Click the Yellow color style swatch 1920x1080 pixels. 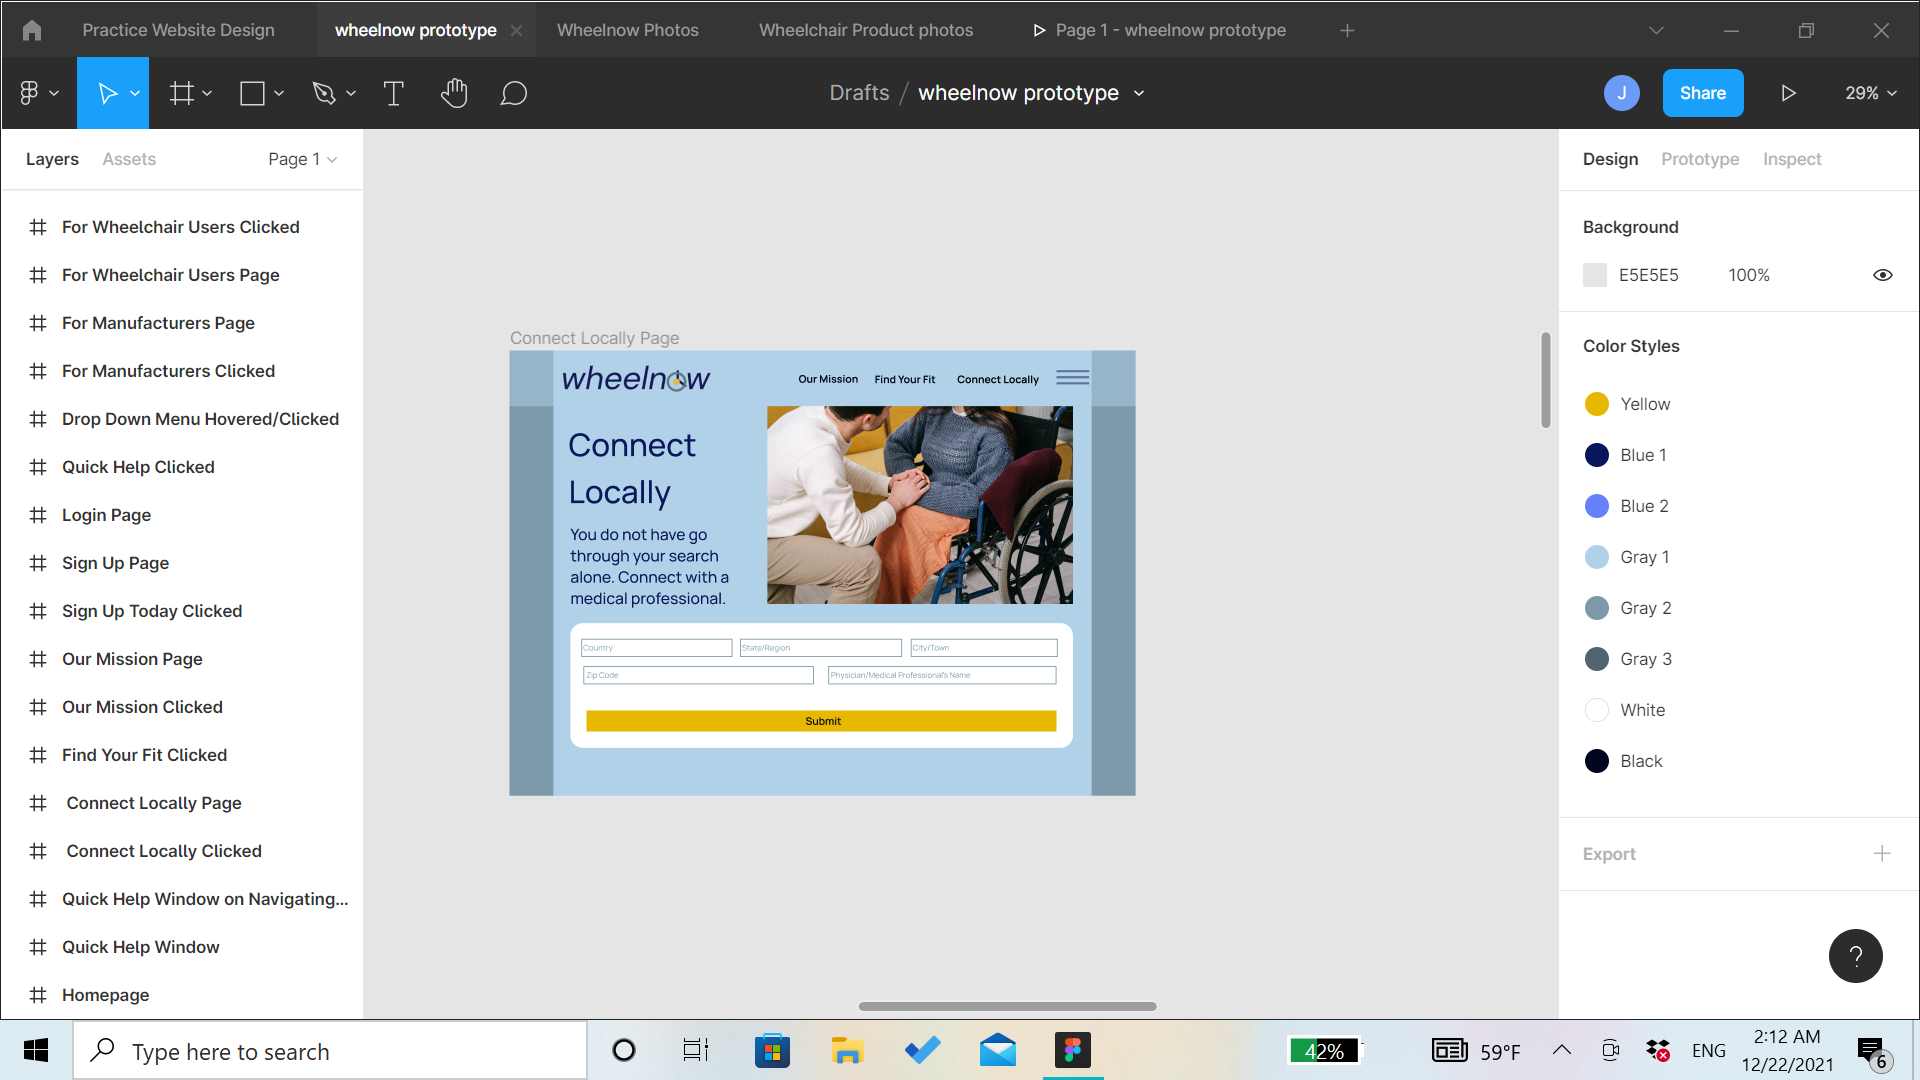(1597, 404)
